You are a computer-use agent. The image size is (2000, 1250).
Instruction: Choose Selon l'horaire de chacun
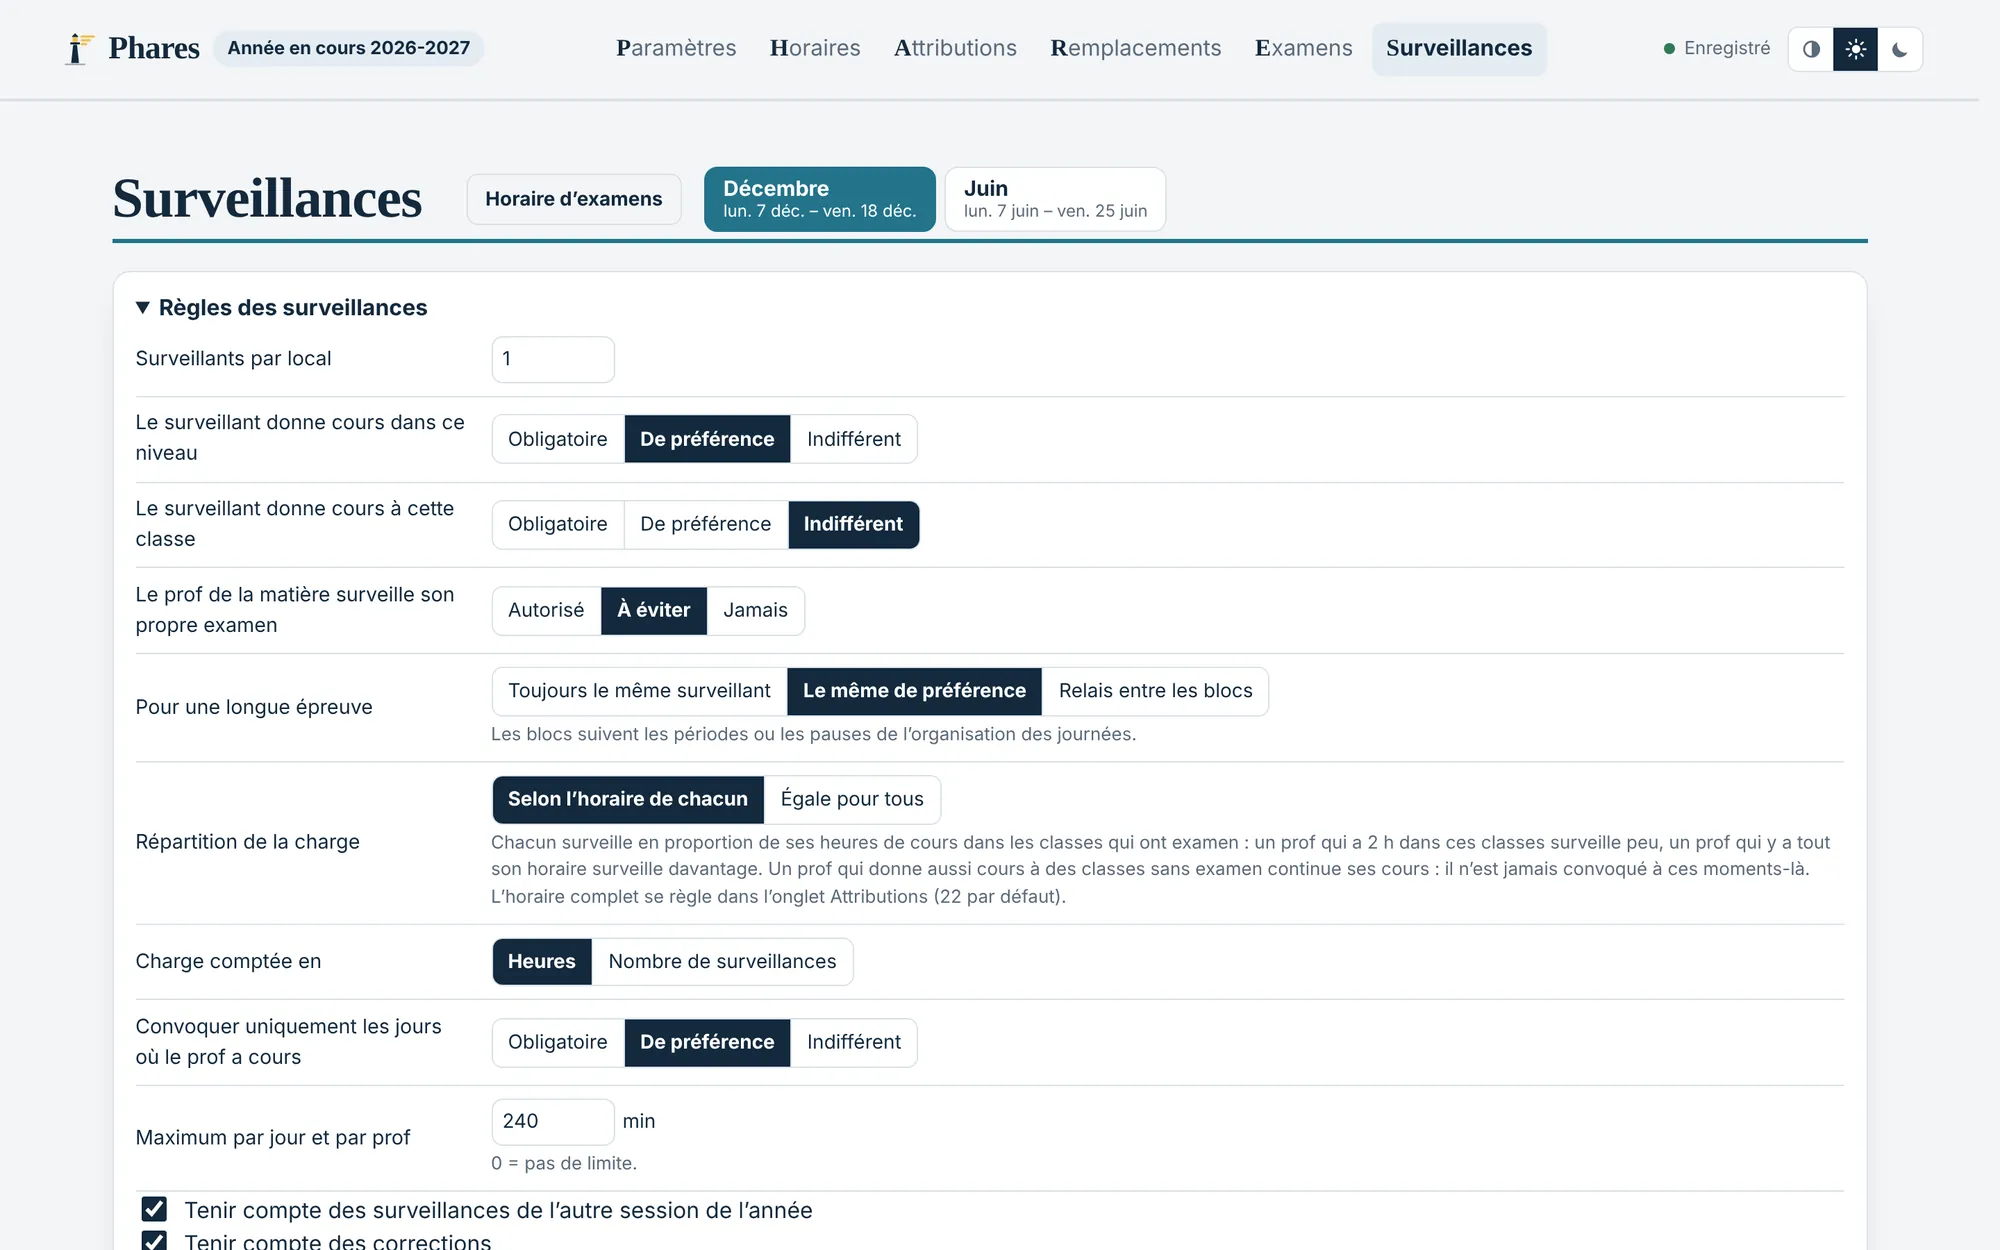point(628,799)
